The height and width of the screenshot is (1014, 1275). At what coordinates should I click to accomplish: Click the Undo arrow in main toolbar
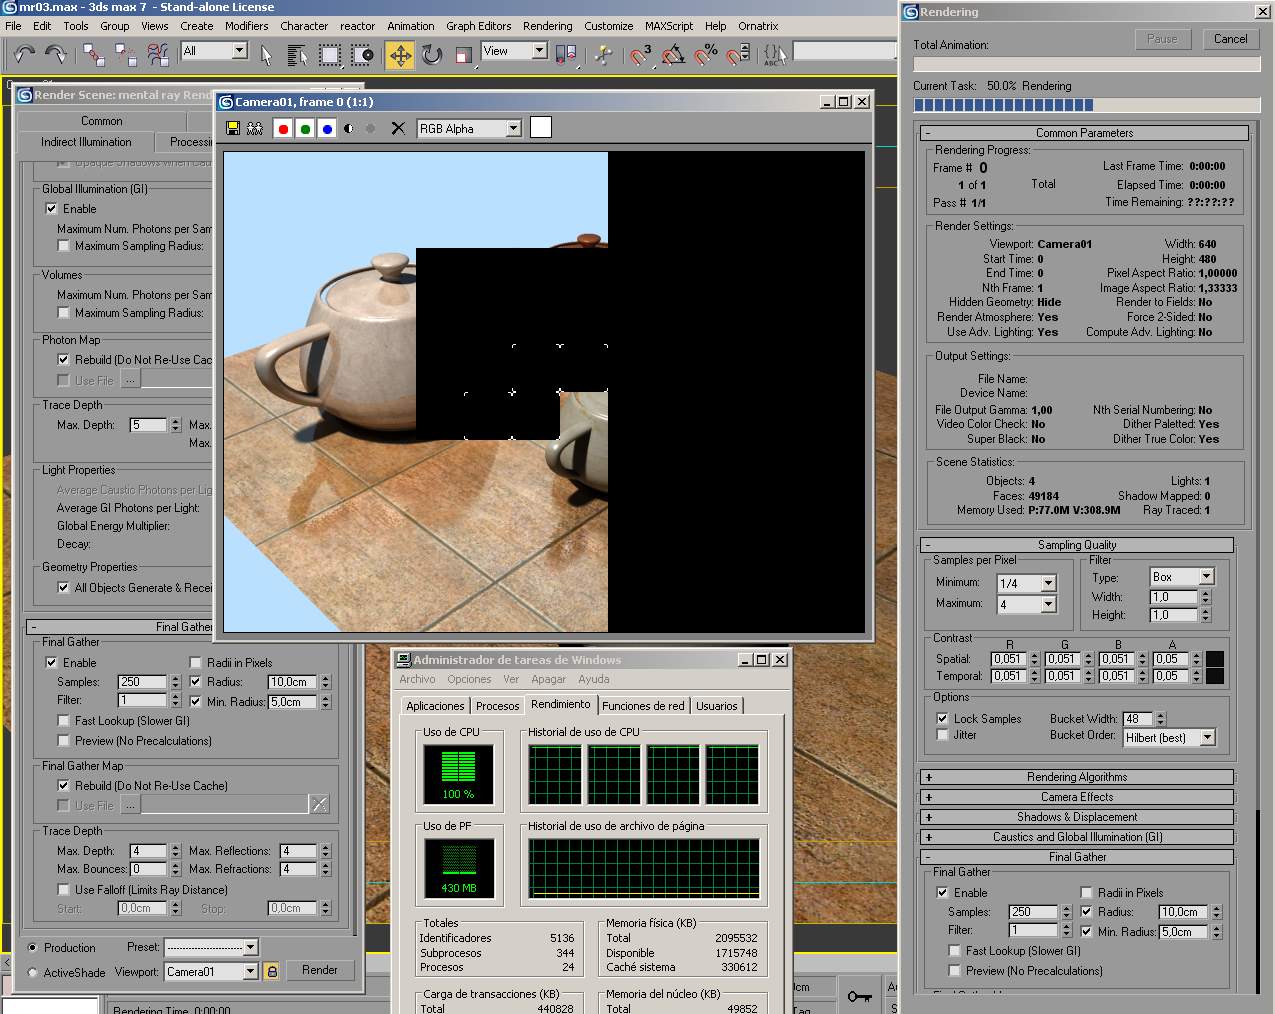coord(24,54)
